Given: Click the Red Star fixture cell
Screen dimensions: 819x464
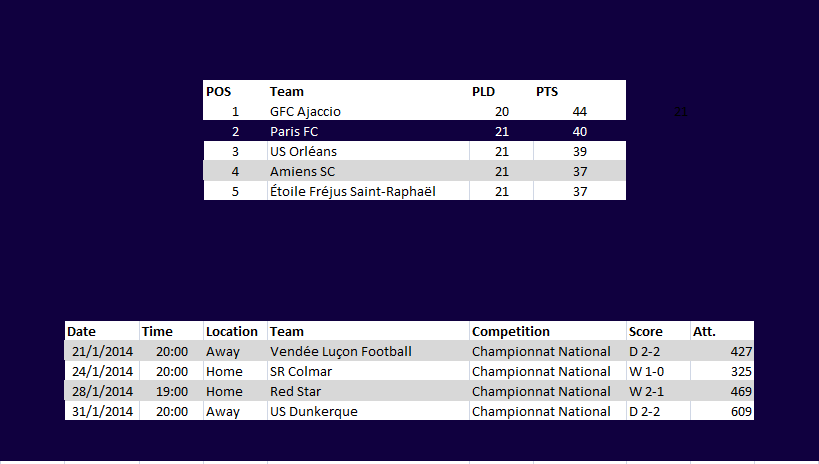Looking at the screenshot, I should 368,391.
